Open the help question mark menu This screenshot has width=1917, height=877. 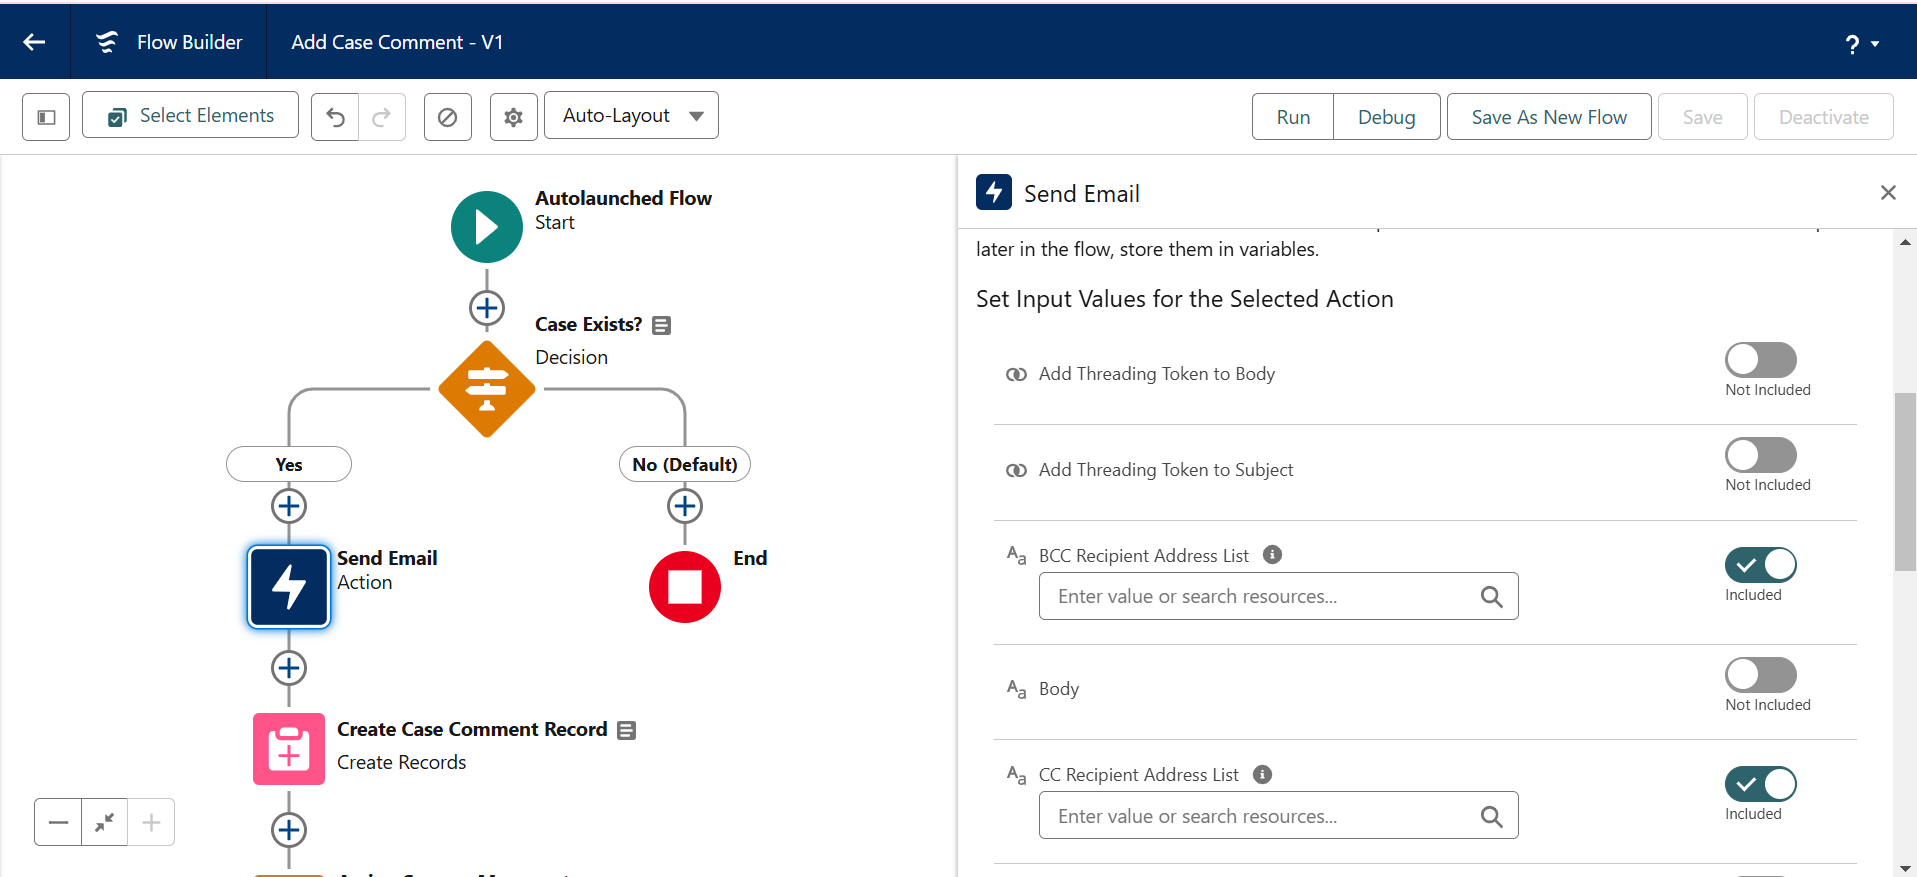(1861, 44)
